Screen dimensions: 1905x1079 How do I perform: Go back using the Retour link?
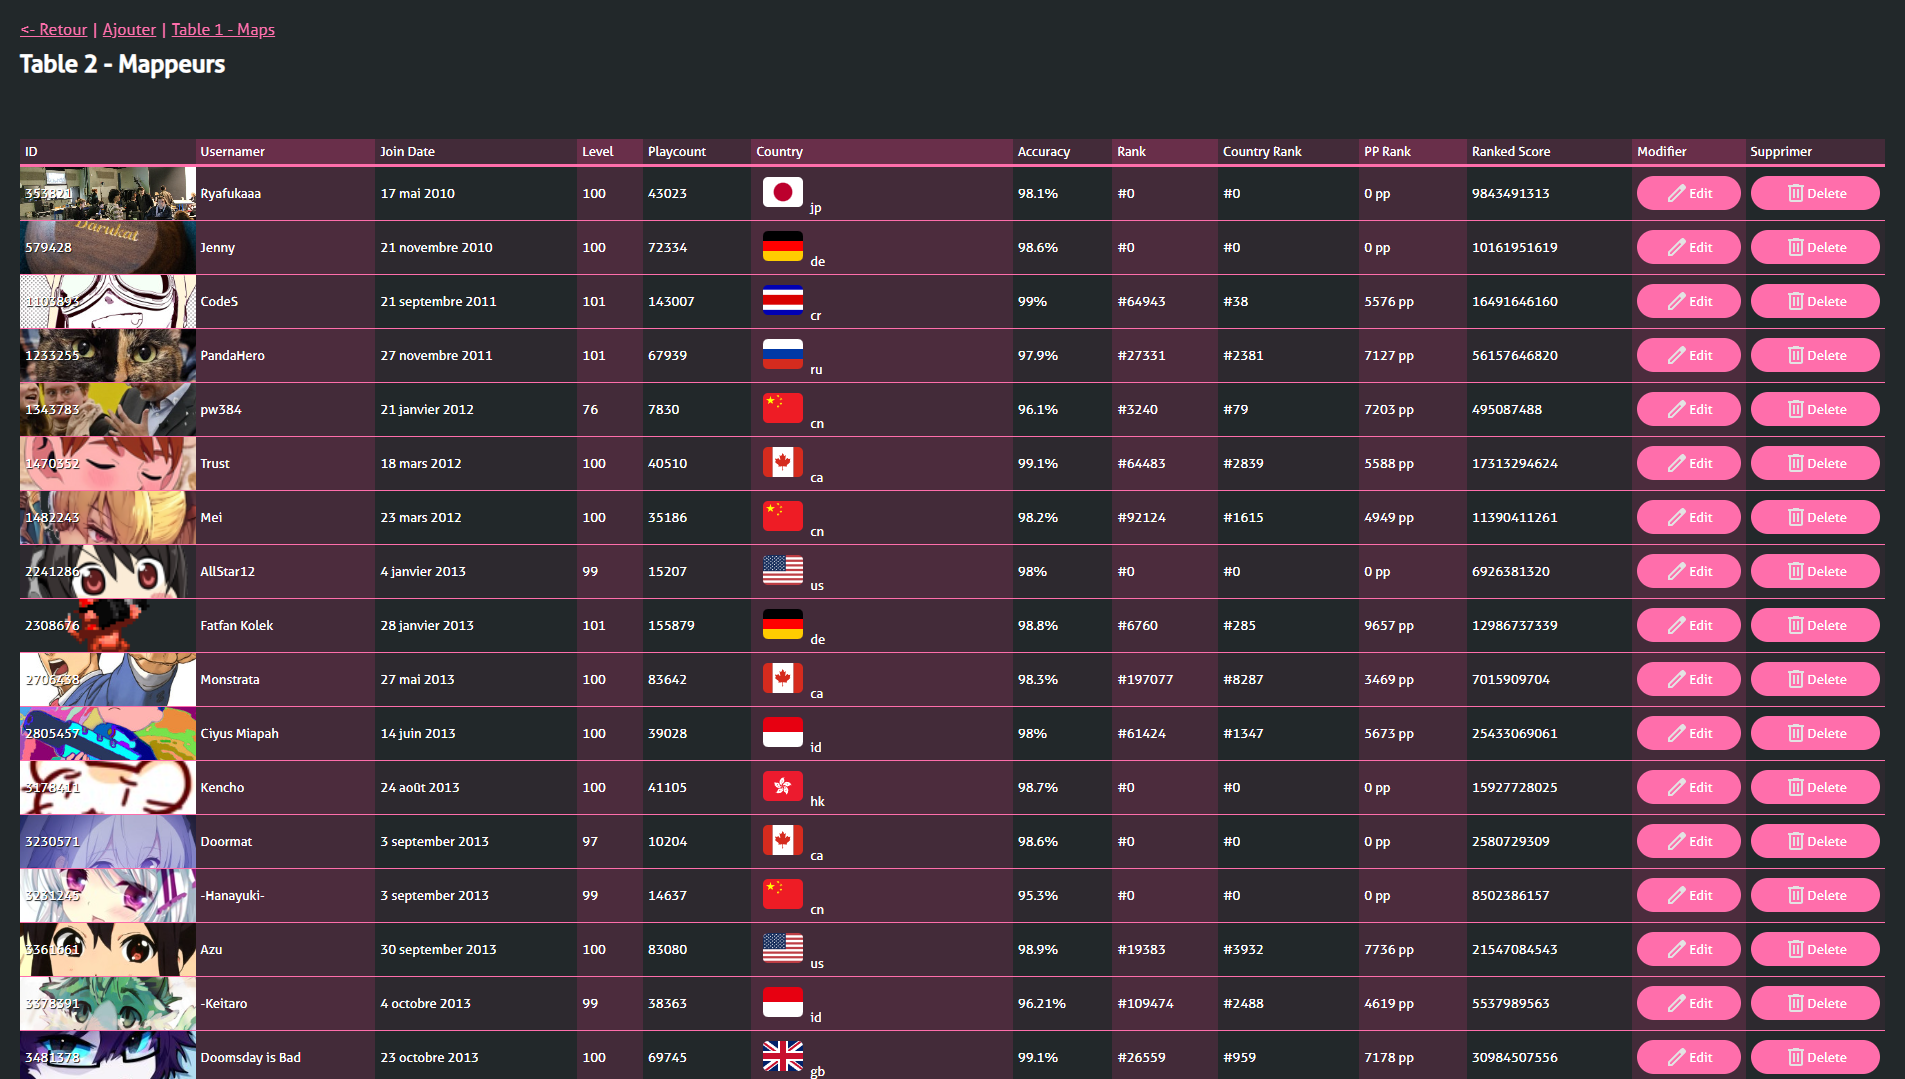click(54, 30)
